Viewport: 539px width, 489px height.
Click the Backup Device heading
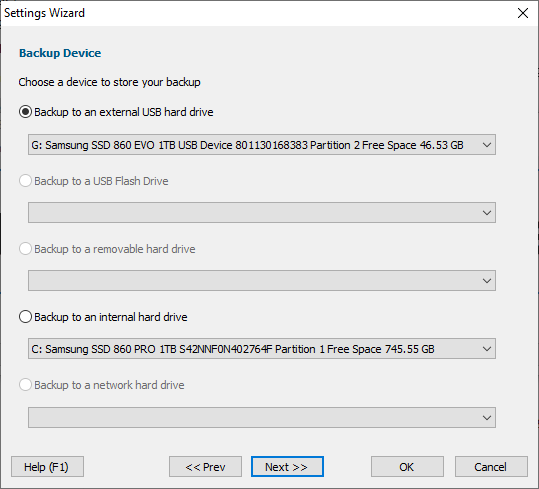(x=60, y=53)
